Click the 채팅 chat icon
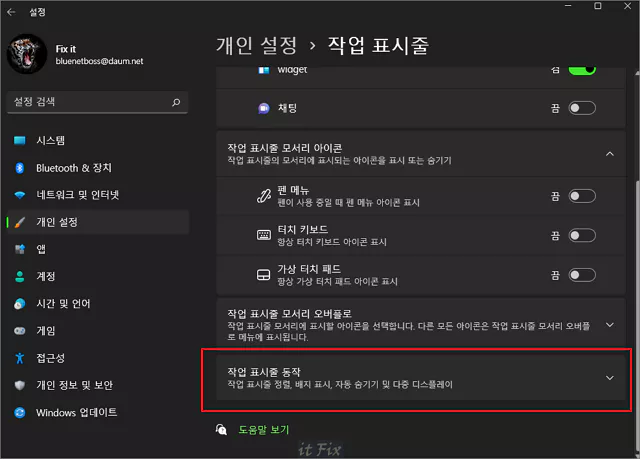 pyautogui.click(x=264, y=108)
